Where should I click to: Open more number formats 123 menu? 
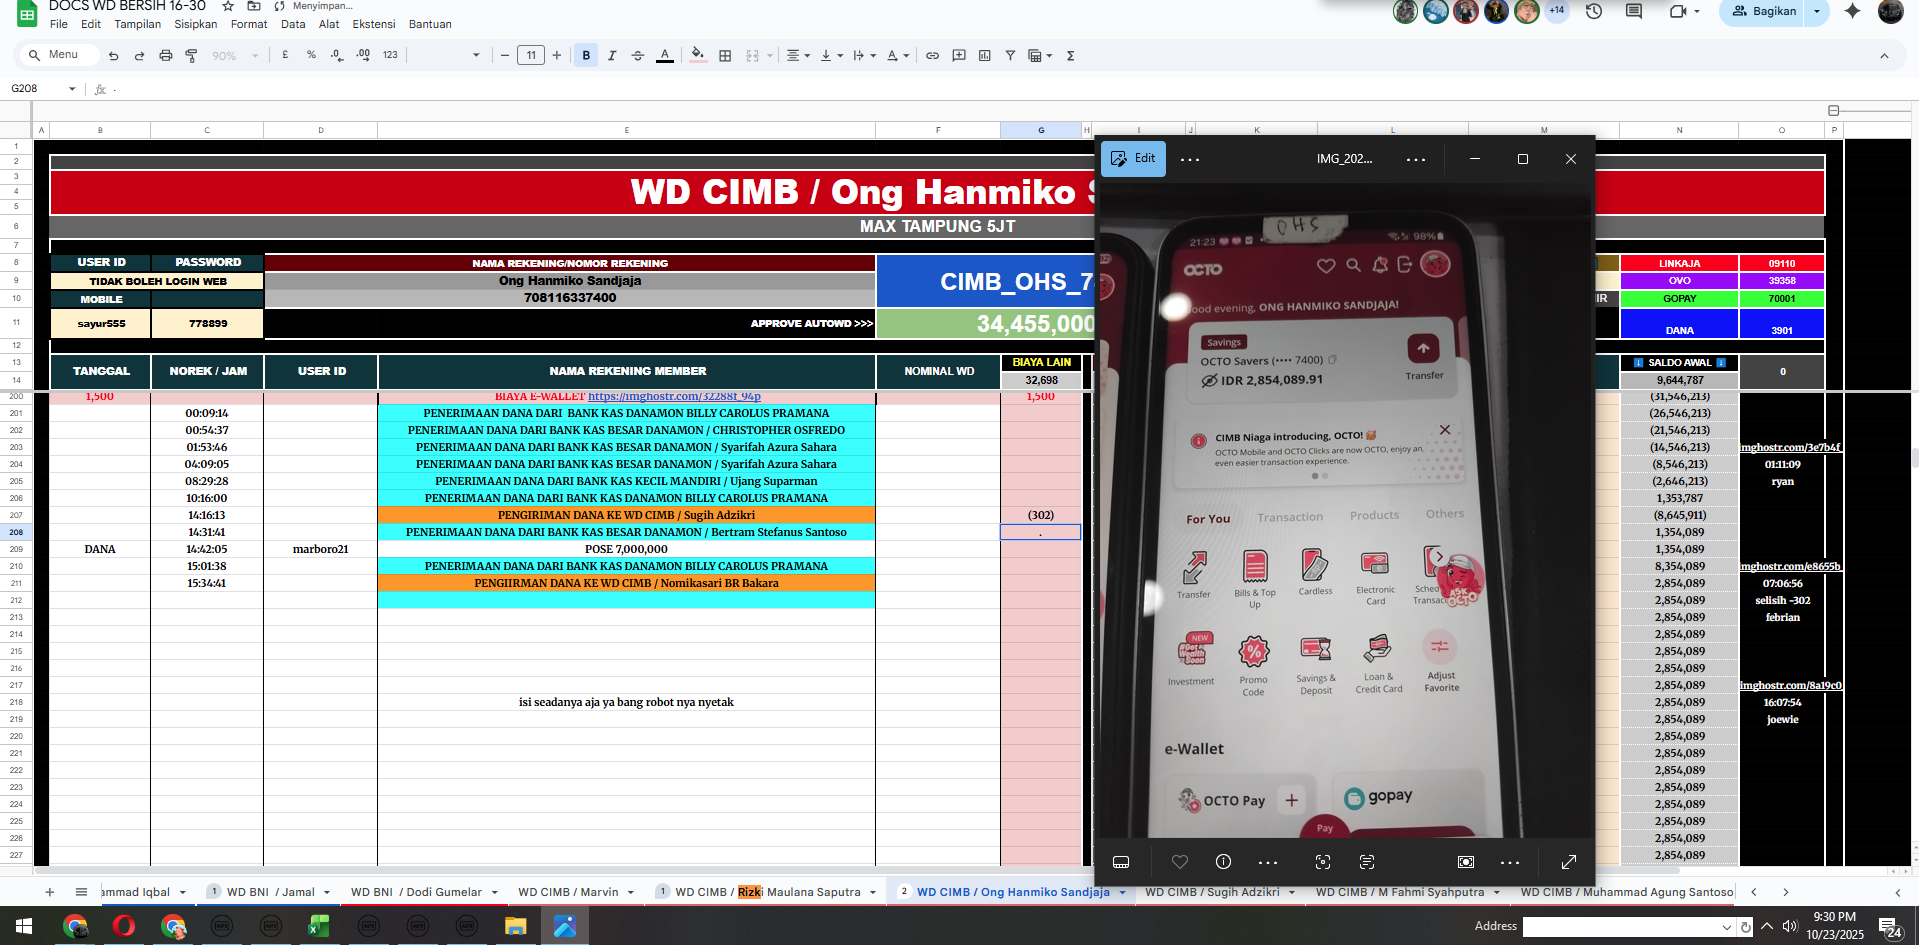390,55
